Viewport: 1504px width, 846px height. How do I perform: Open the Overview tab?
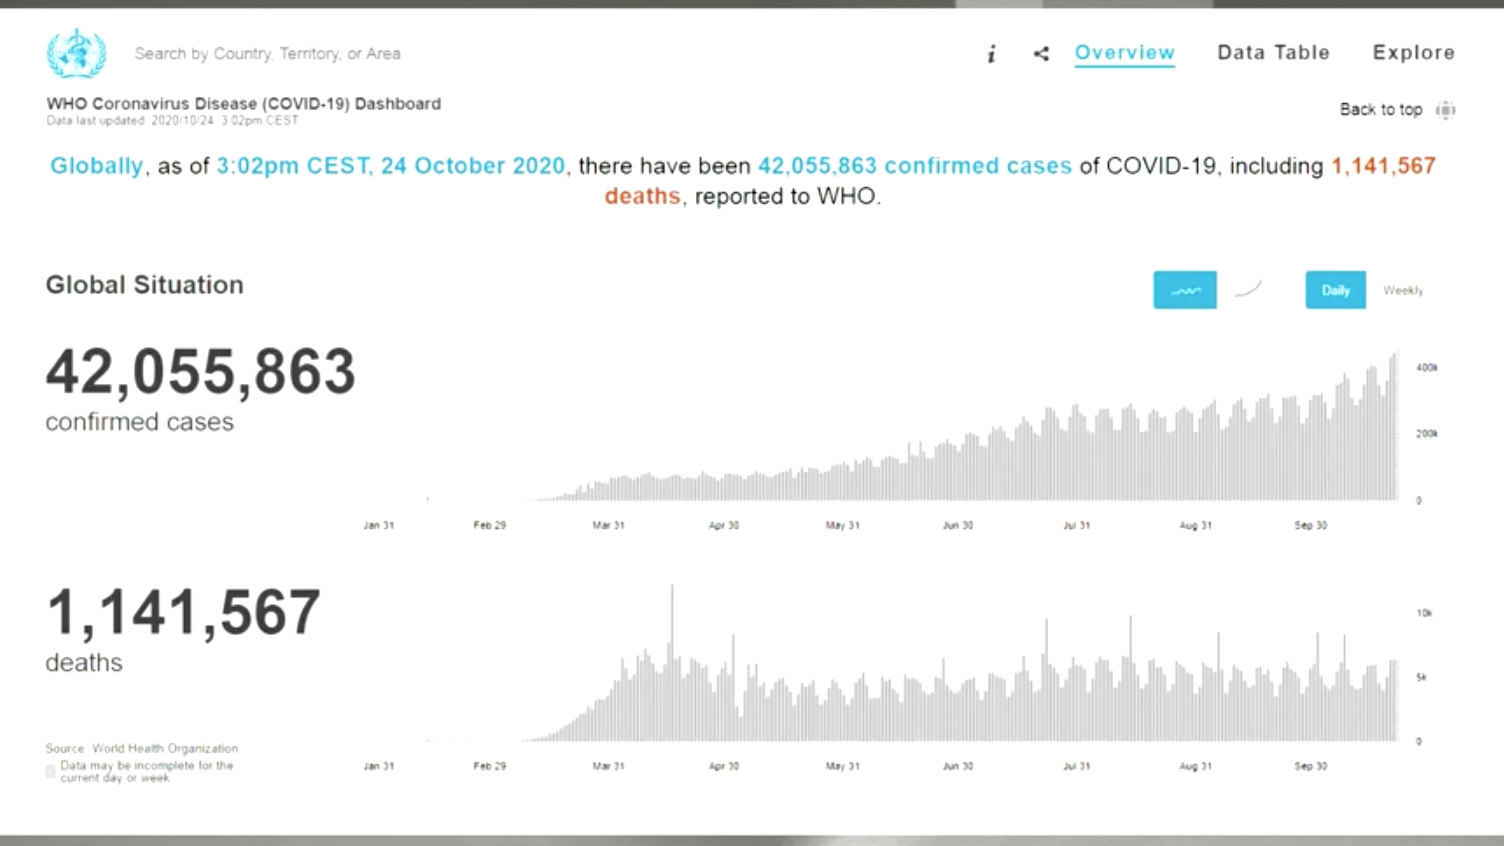click(x=1124, y=53)
